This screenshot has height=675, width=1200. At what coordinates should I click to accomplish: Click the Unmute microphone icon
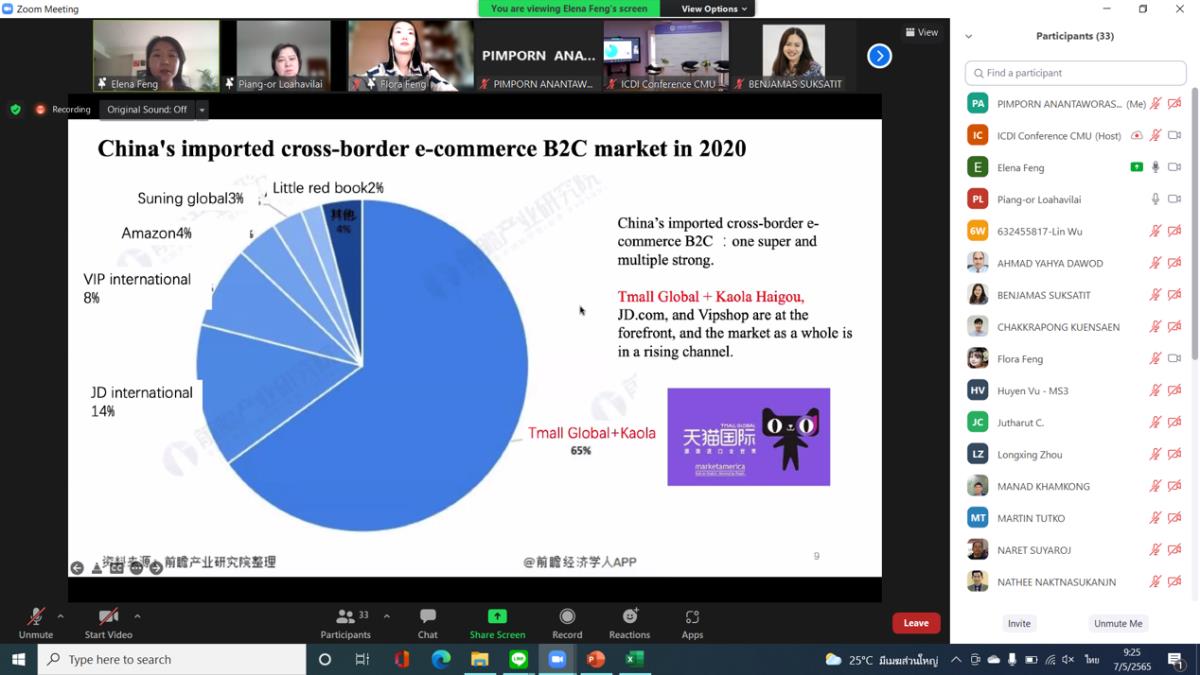(x=35, y=617)
